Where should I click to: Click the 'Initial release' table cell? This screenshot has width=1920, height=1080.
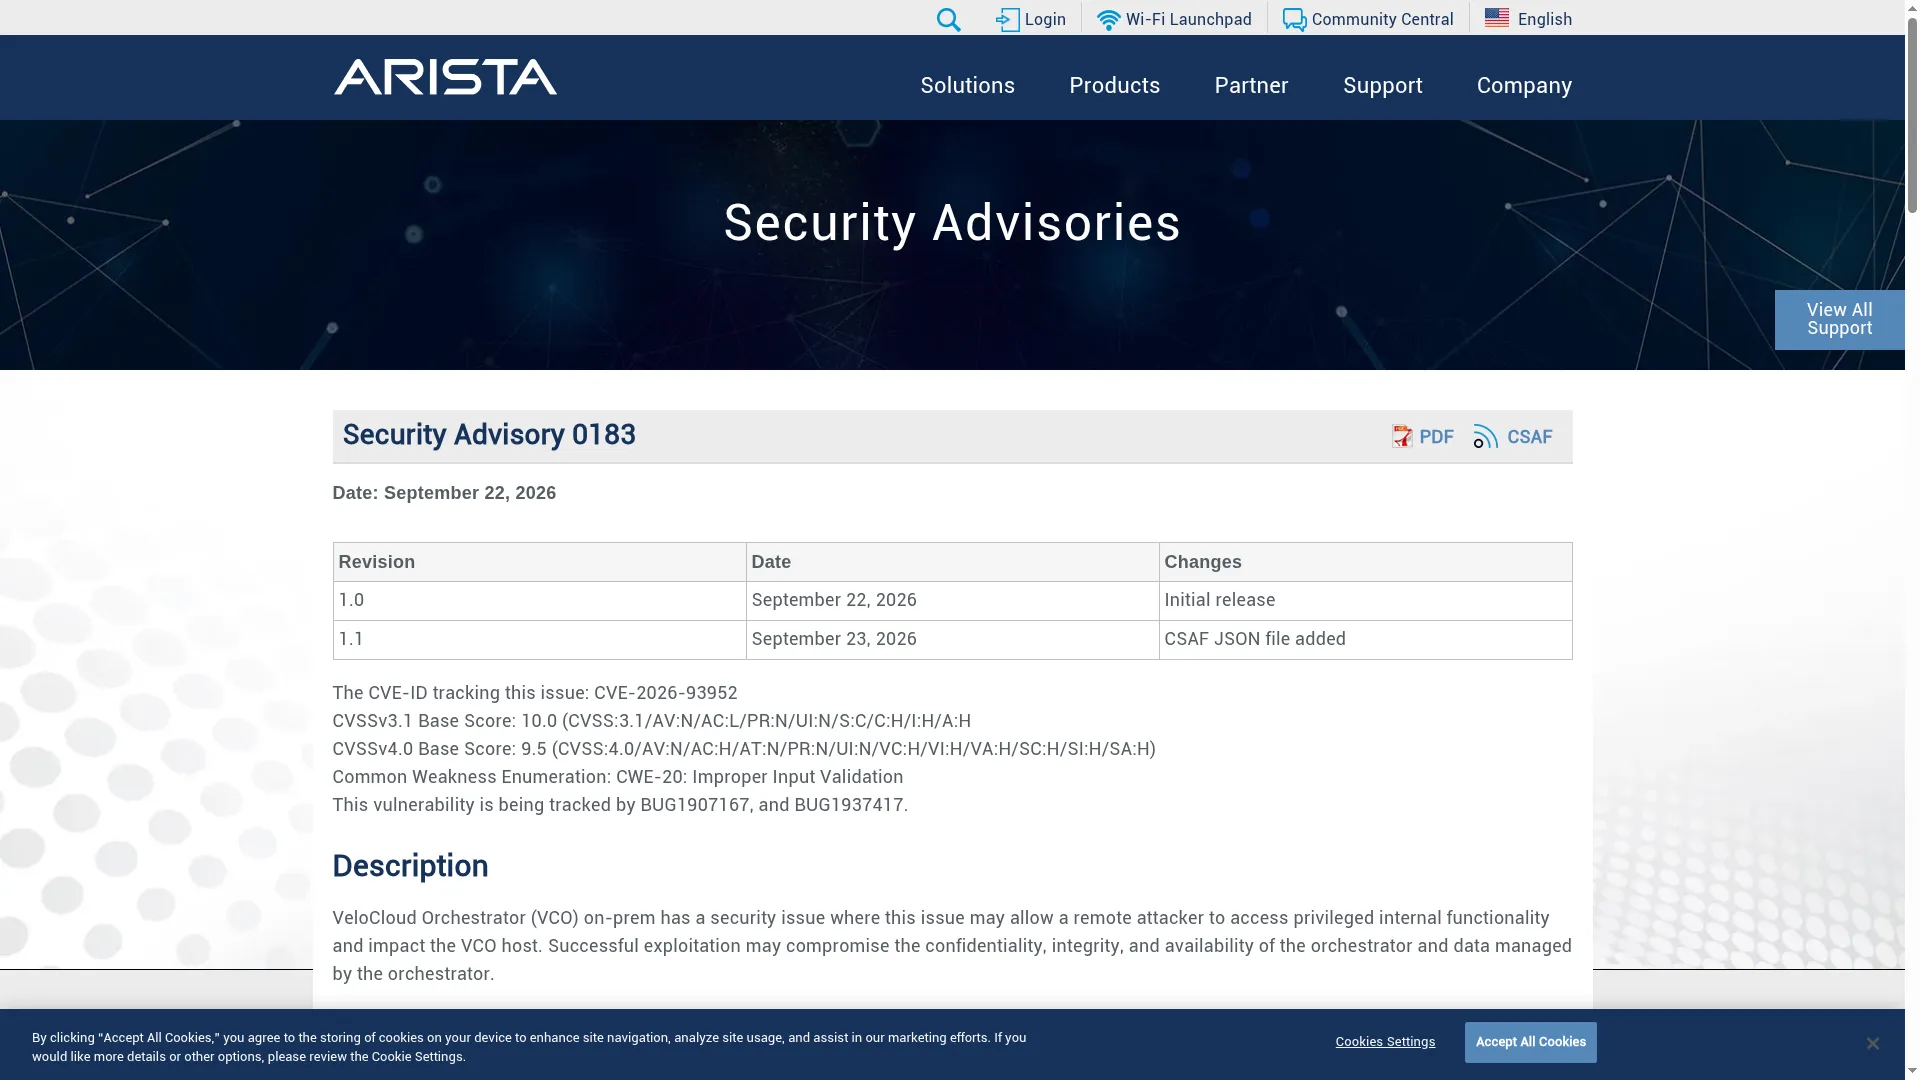tap(1365, 601)
